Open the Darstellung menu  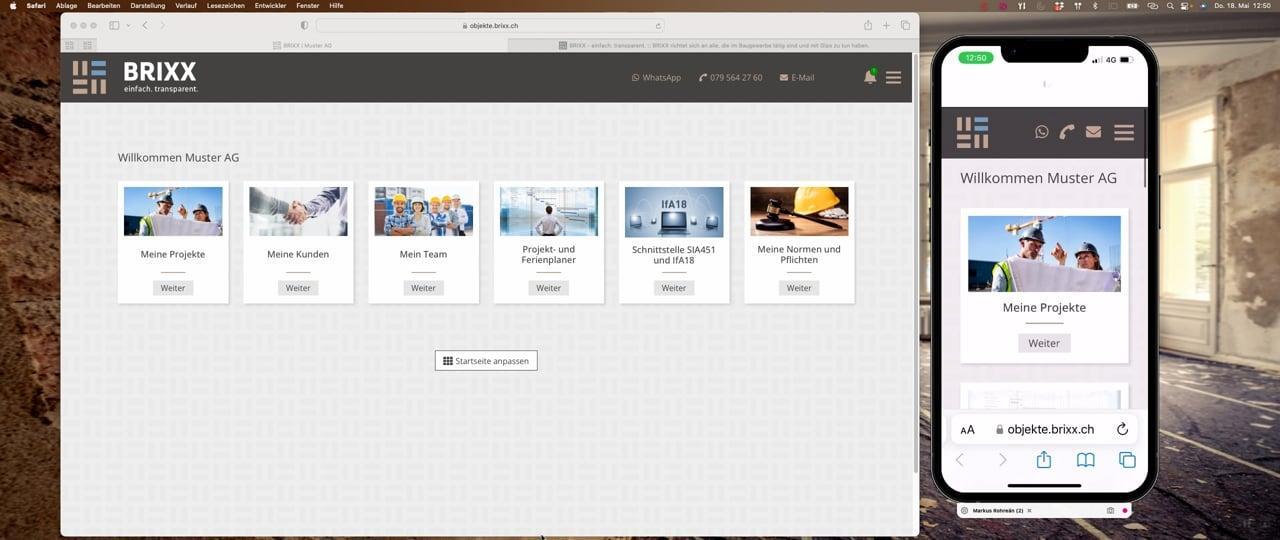click(x=148, y=5)
